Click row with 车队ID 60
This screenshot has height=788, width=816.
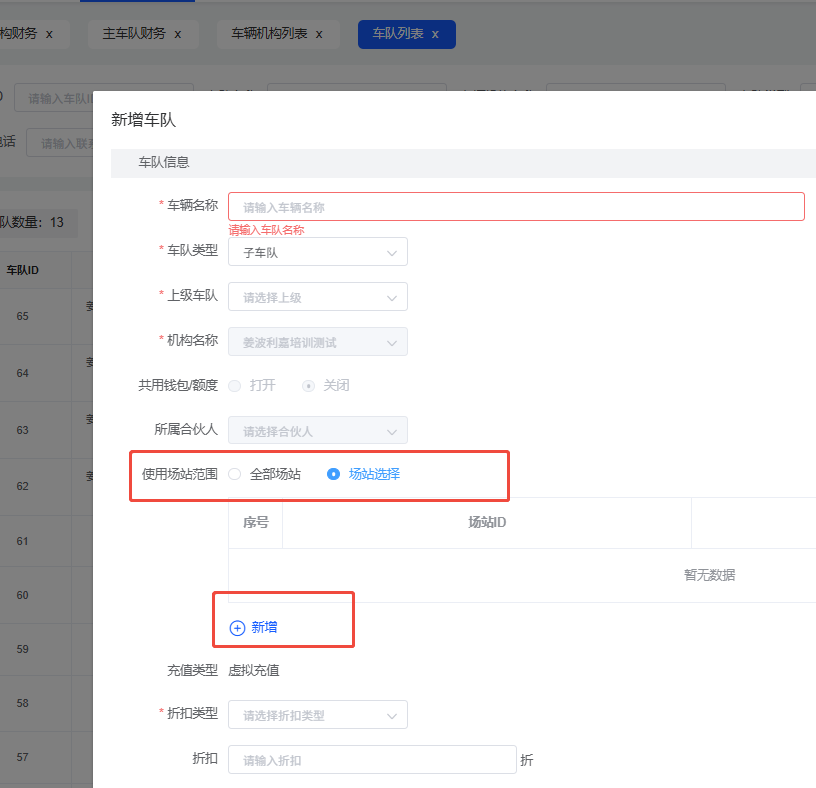click(46, 595)
